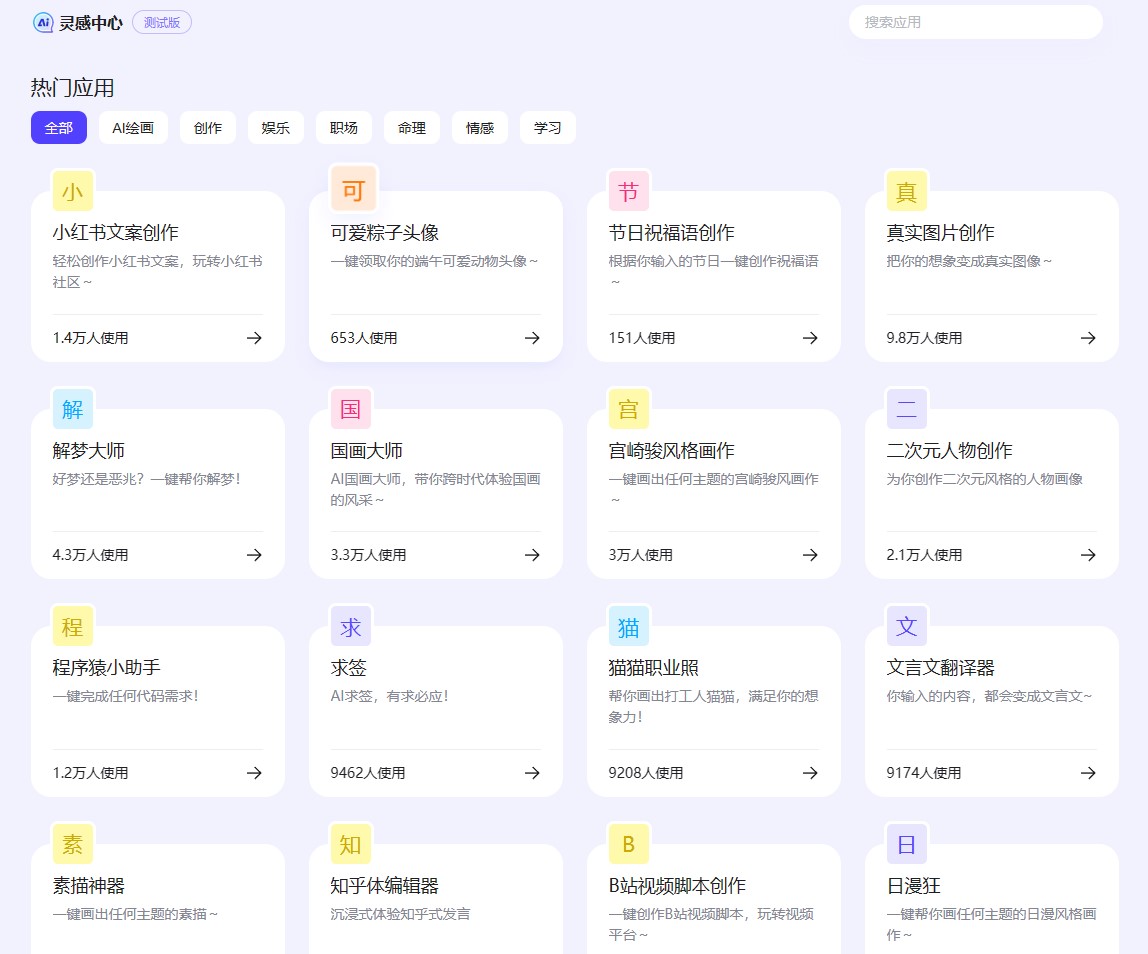1148x954 pixels.
Task: Click the orange 可 icon for 可爱粽子头像
Action: point(353,190)
